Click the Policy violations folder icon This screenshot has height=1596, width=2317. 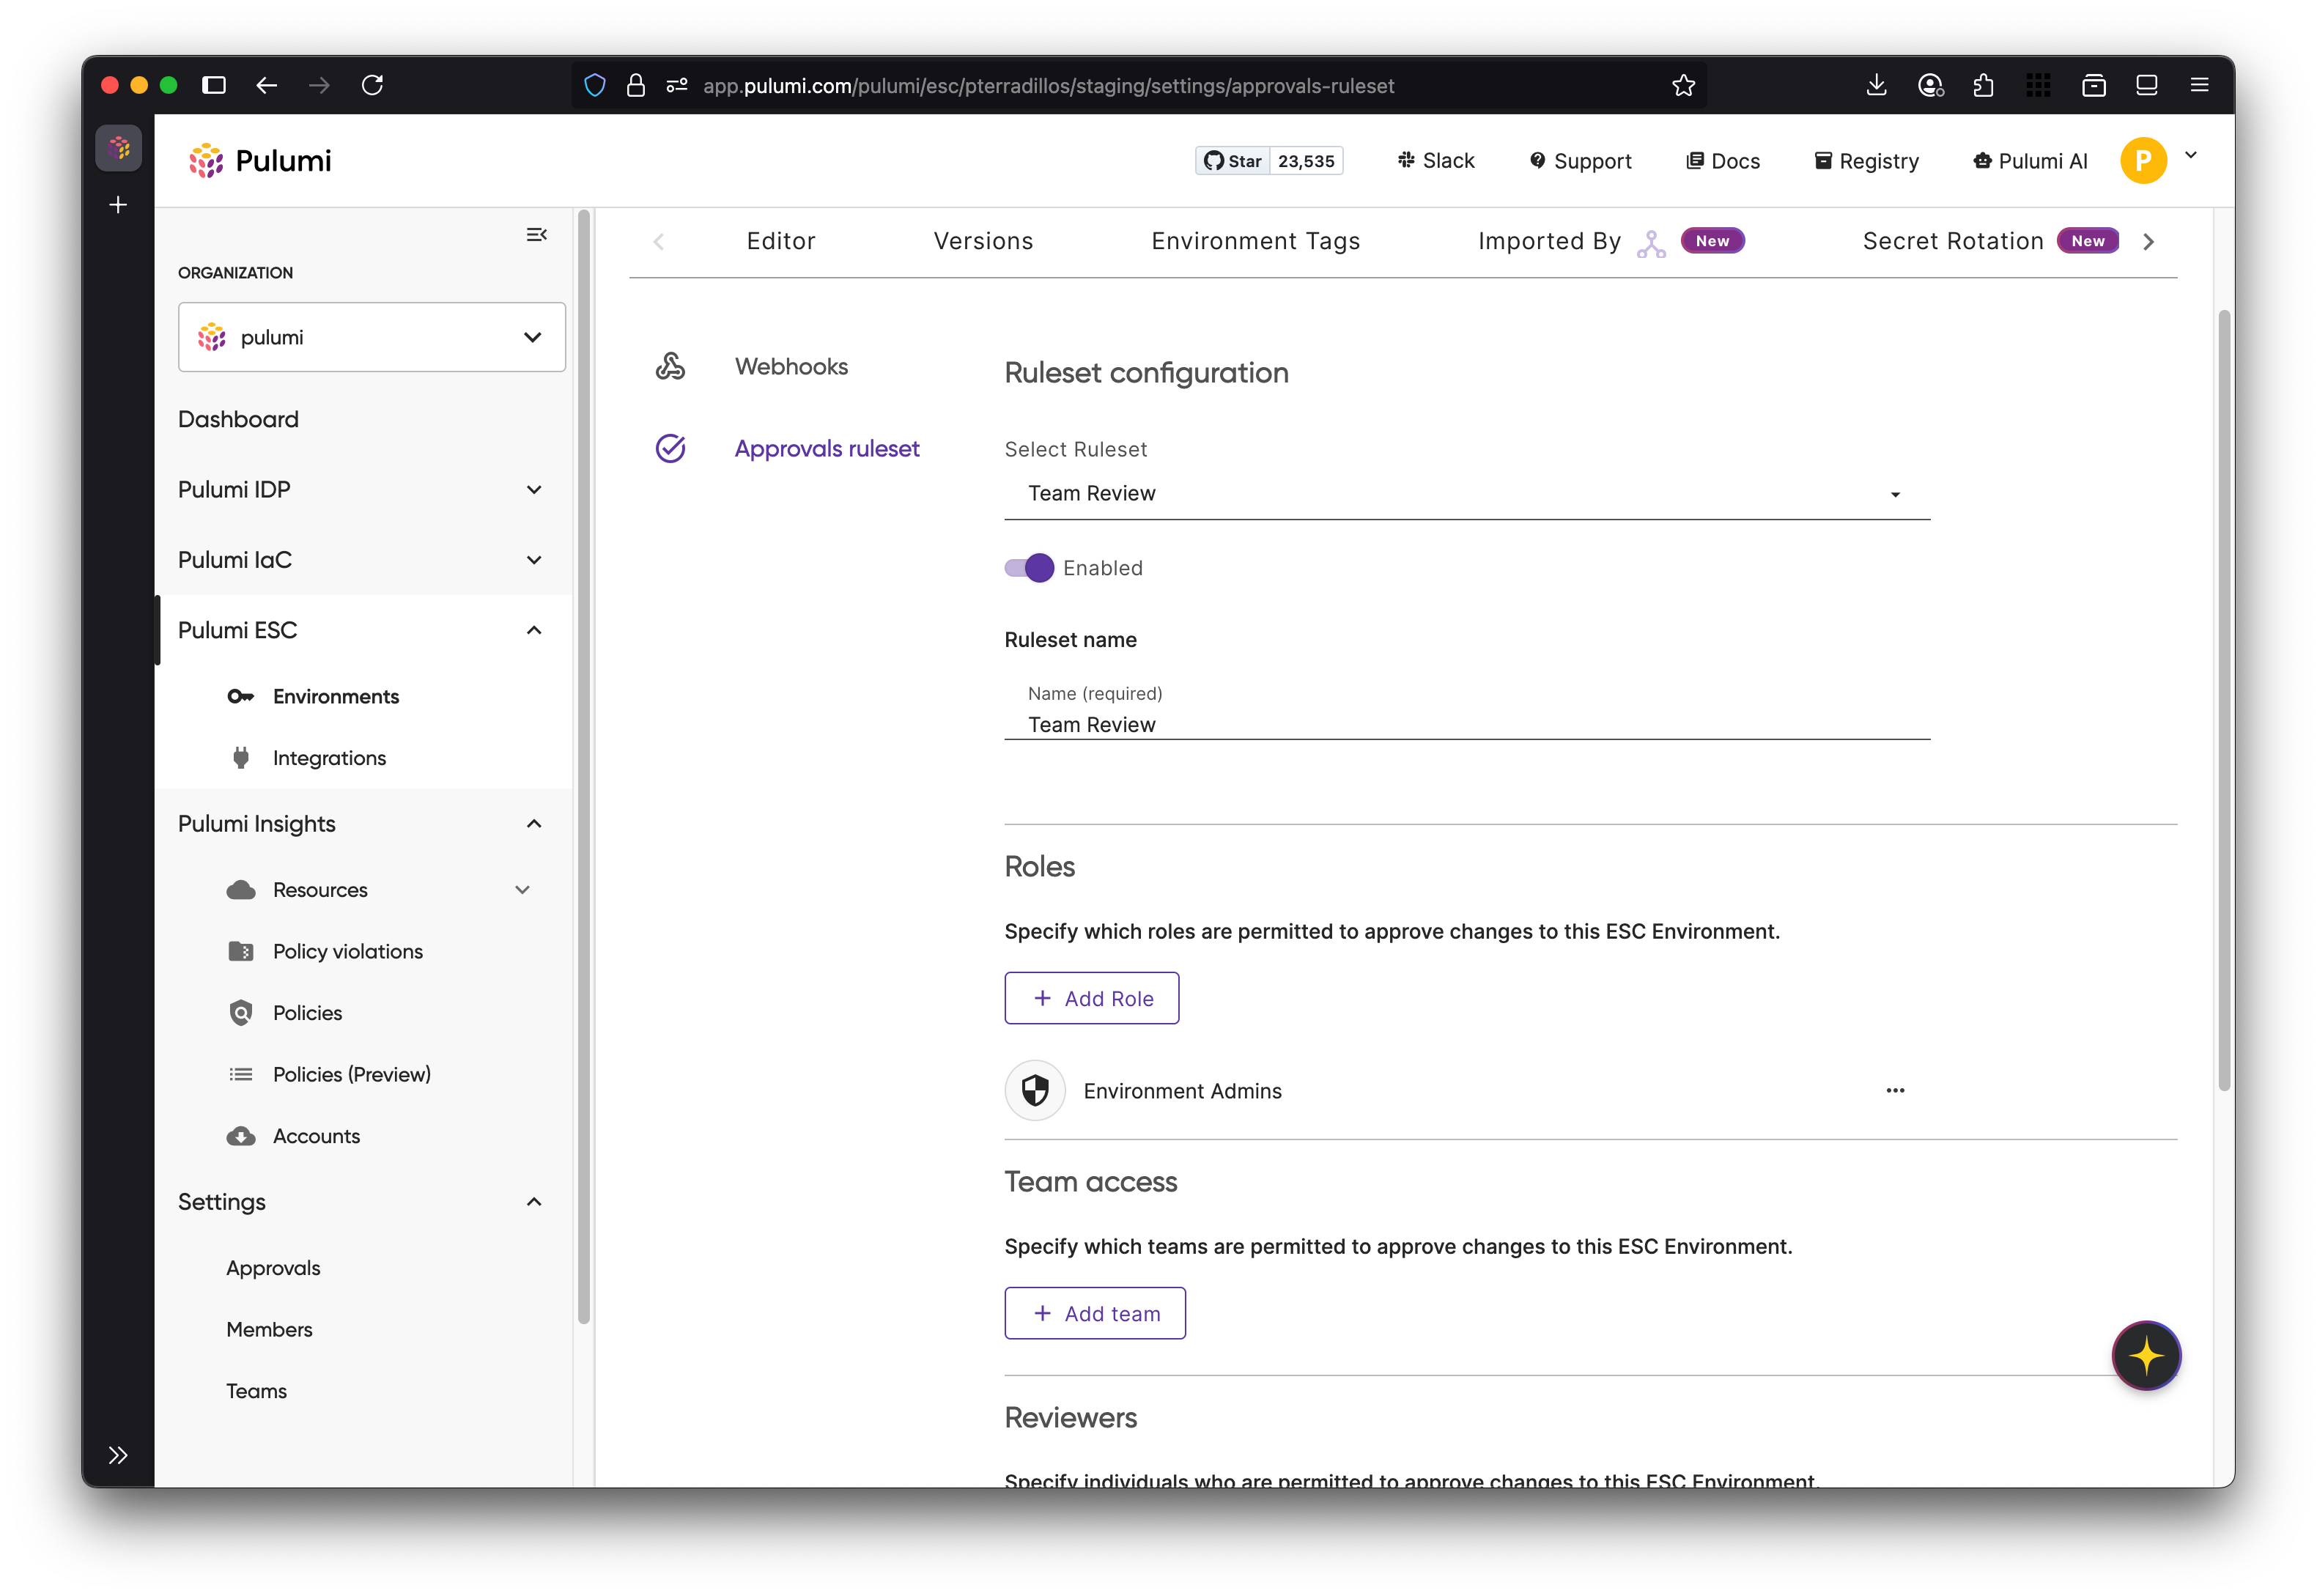[x=240, y=951]
